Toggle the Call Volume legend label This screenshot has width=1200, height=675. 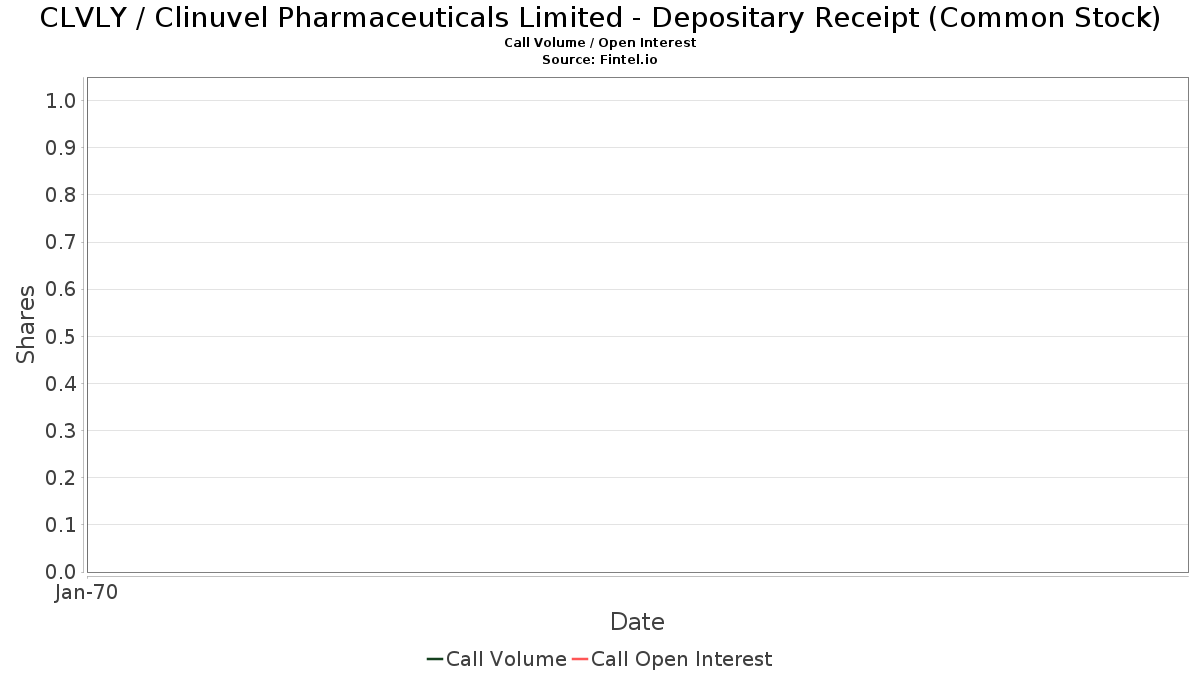click(x=506, y=659)
